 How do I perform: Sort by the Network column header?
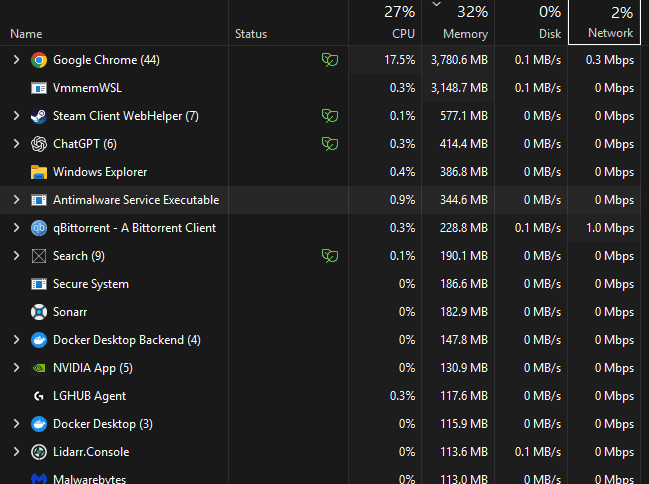click(609, 33)
